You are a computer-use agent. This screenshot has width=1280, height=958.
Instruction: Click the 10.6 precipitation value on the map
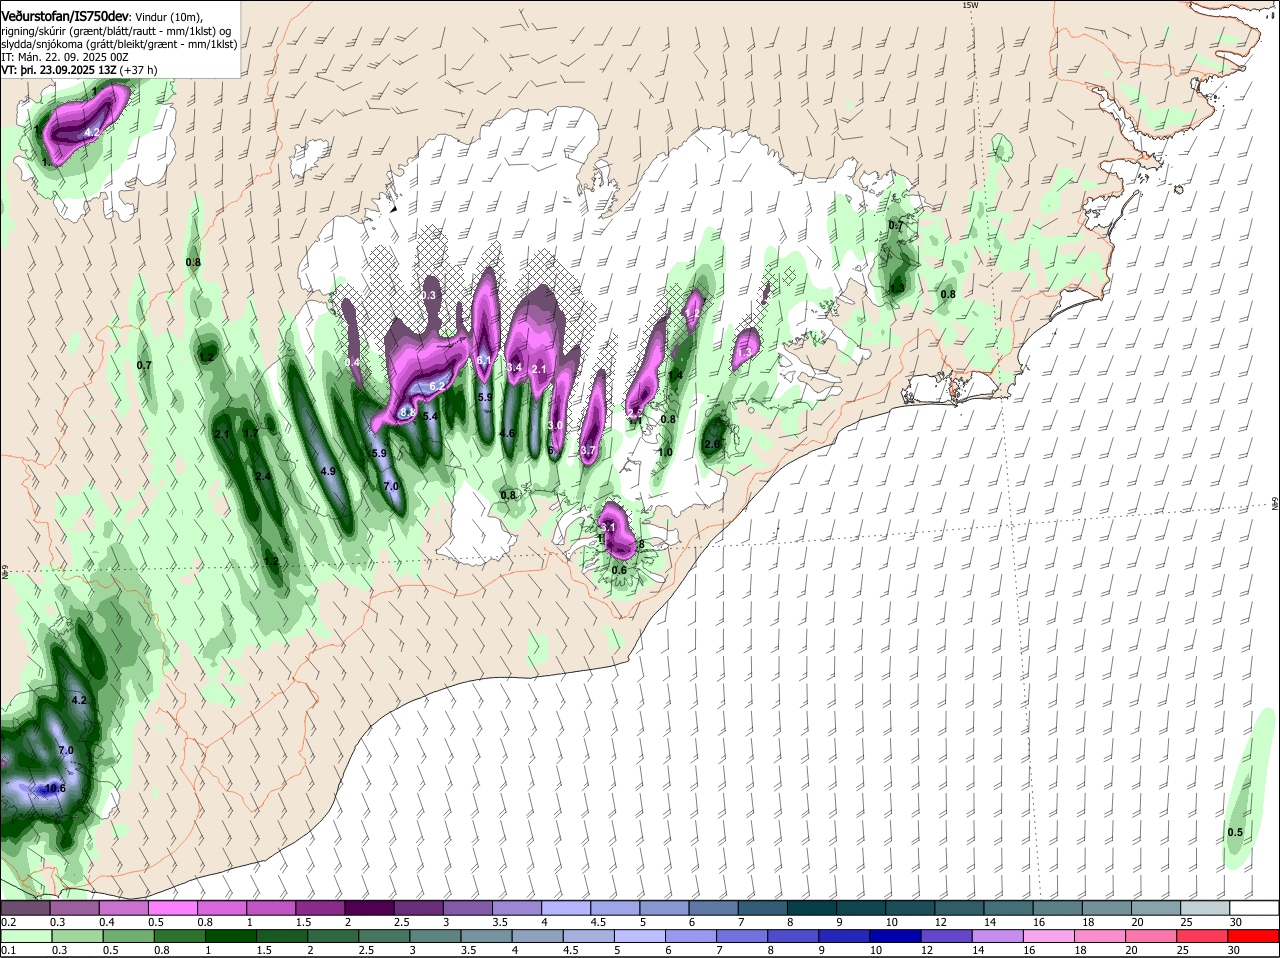pyautogui.click(x=54, y=788)
